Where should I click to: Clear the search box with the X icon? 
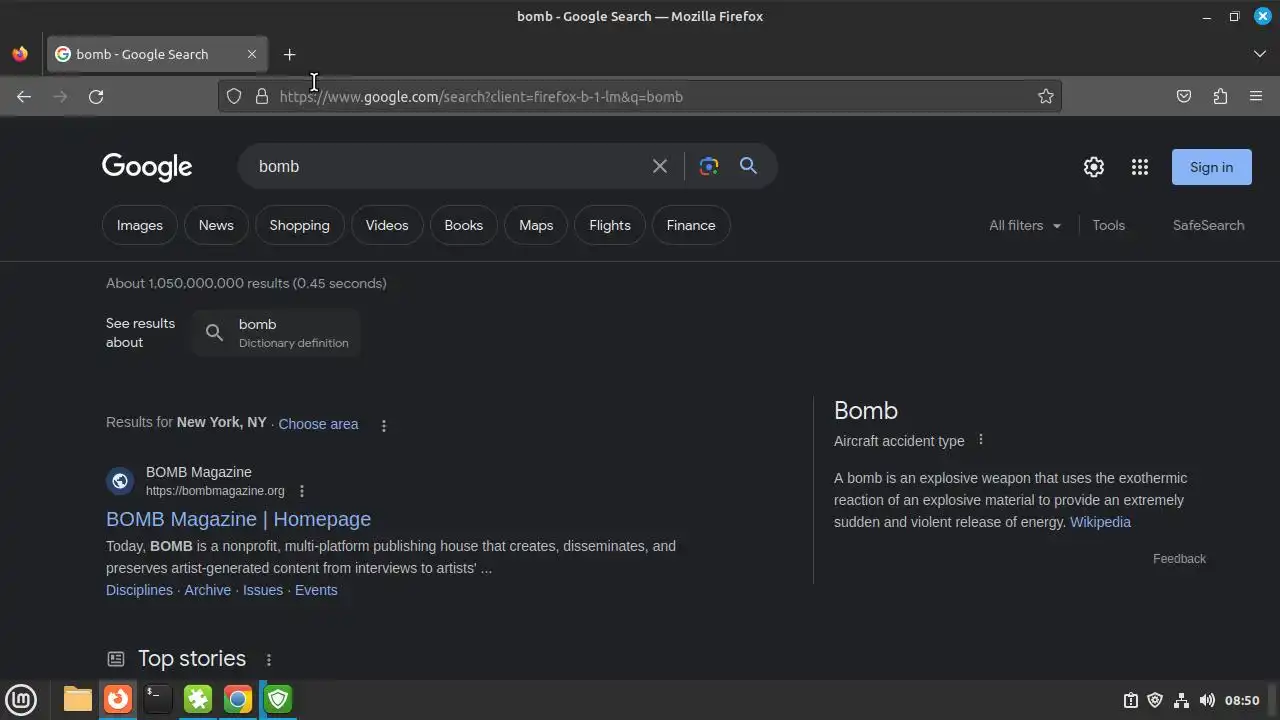tap(660, 166)
